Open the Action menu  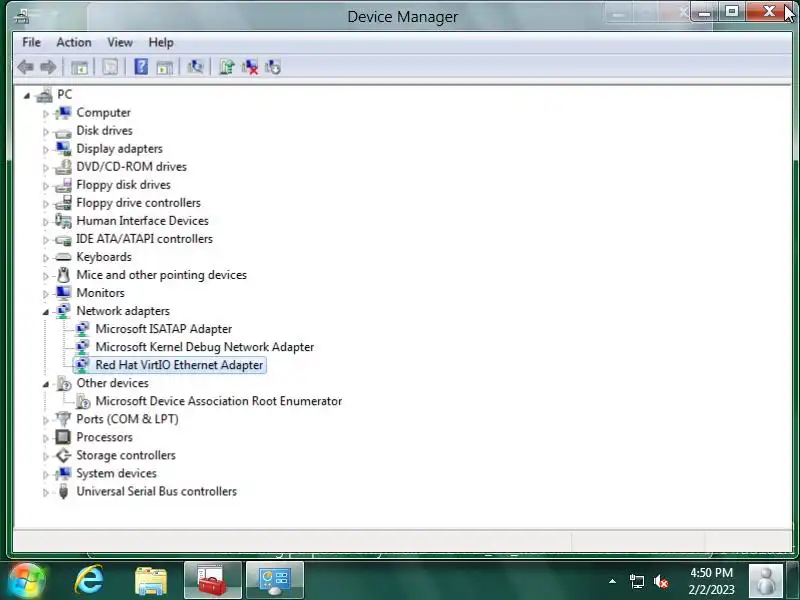point(74,42)
